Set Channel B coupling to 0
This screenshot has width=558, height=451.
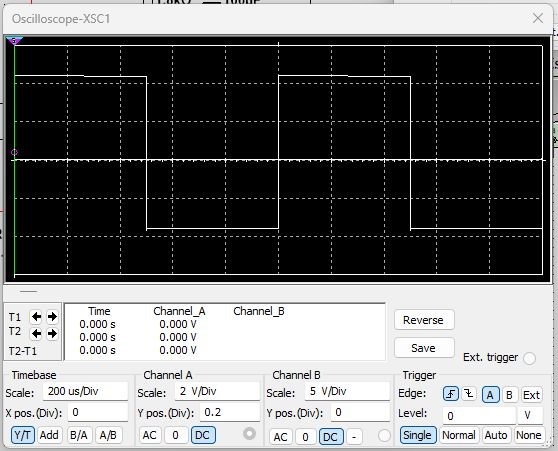coord(305,436)
